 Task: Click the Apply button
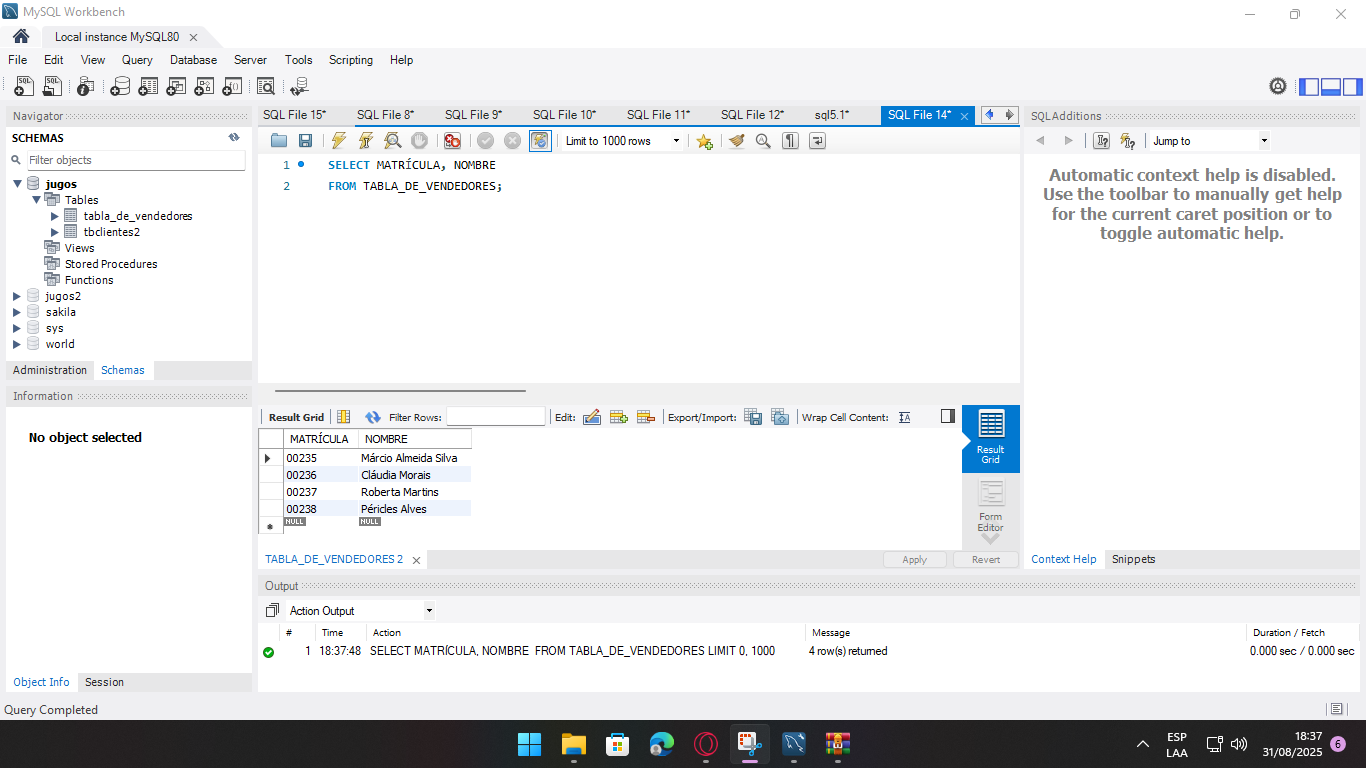tap(915, 560)
